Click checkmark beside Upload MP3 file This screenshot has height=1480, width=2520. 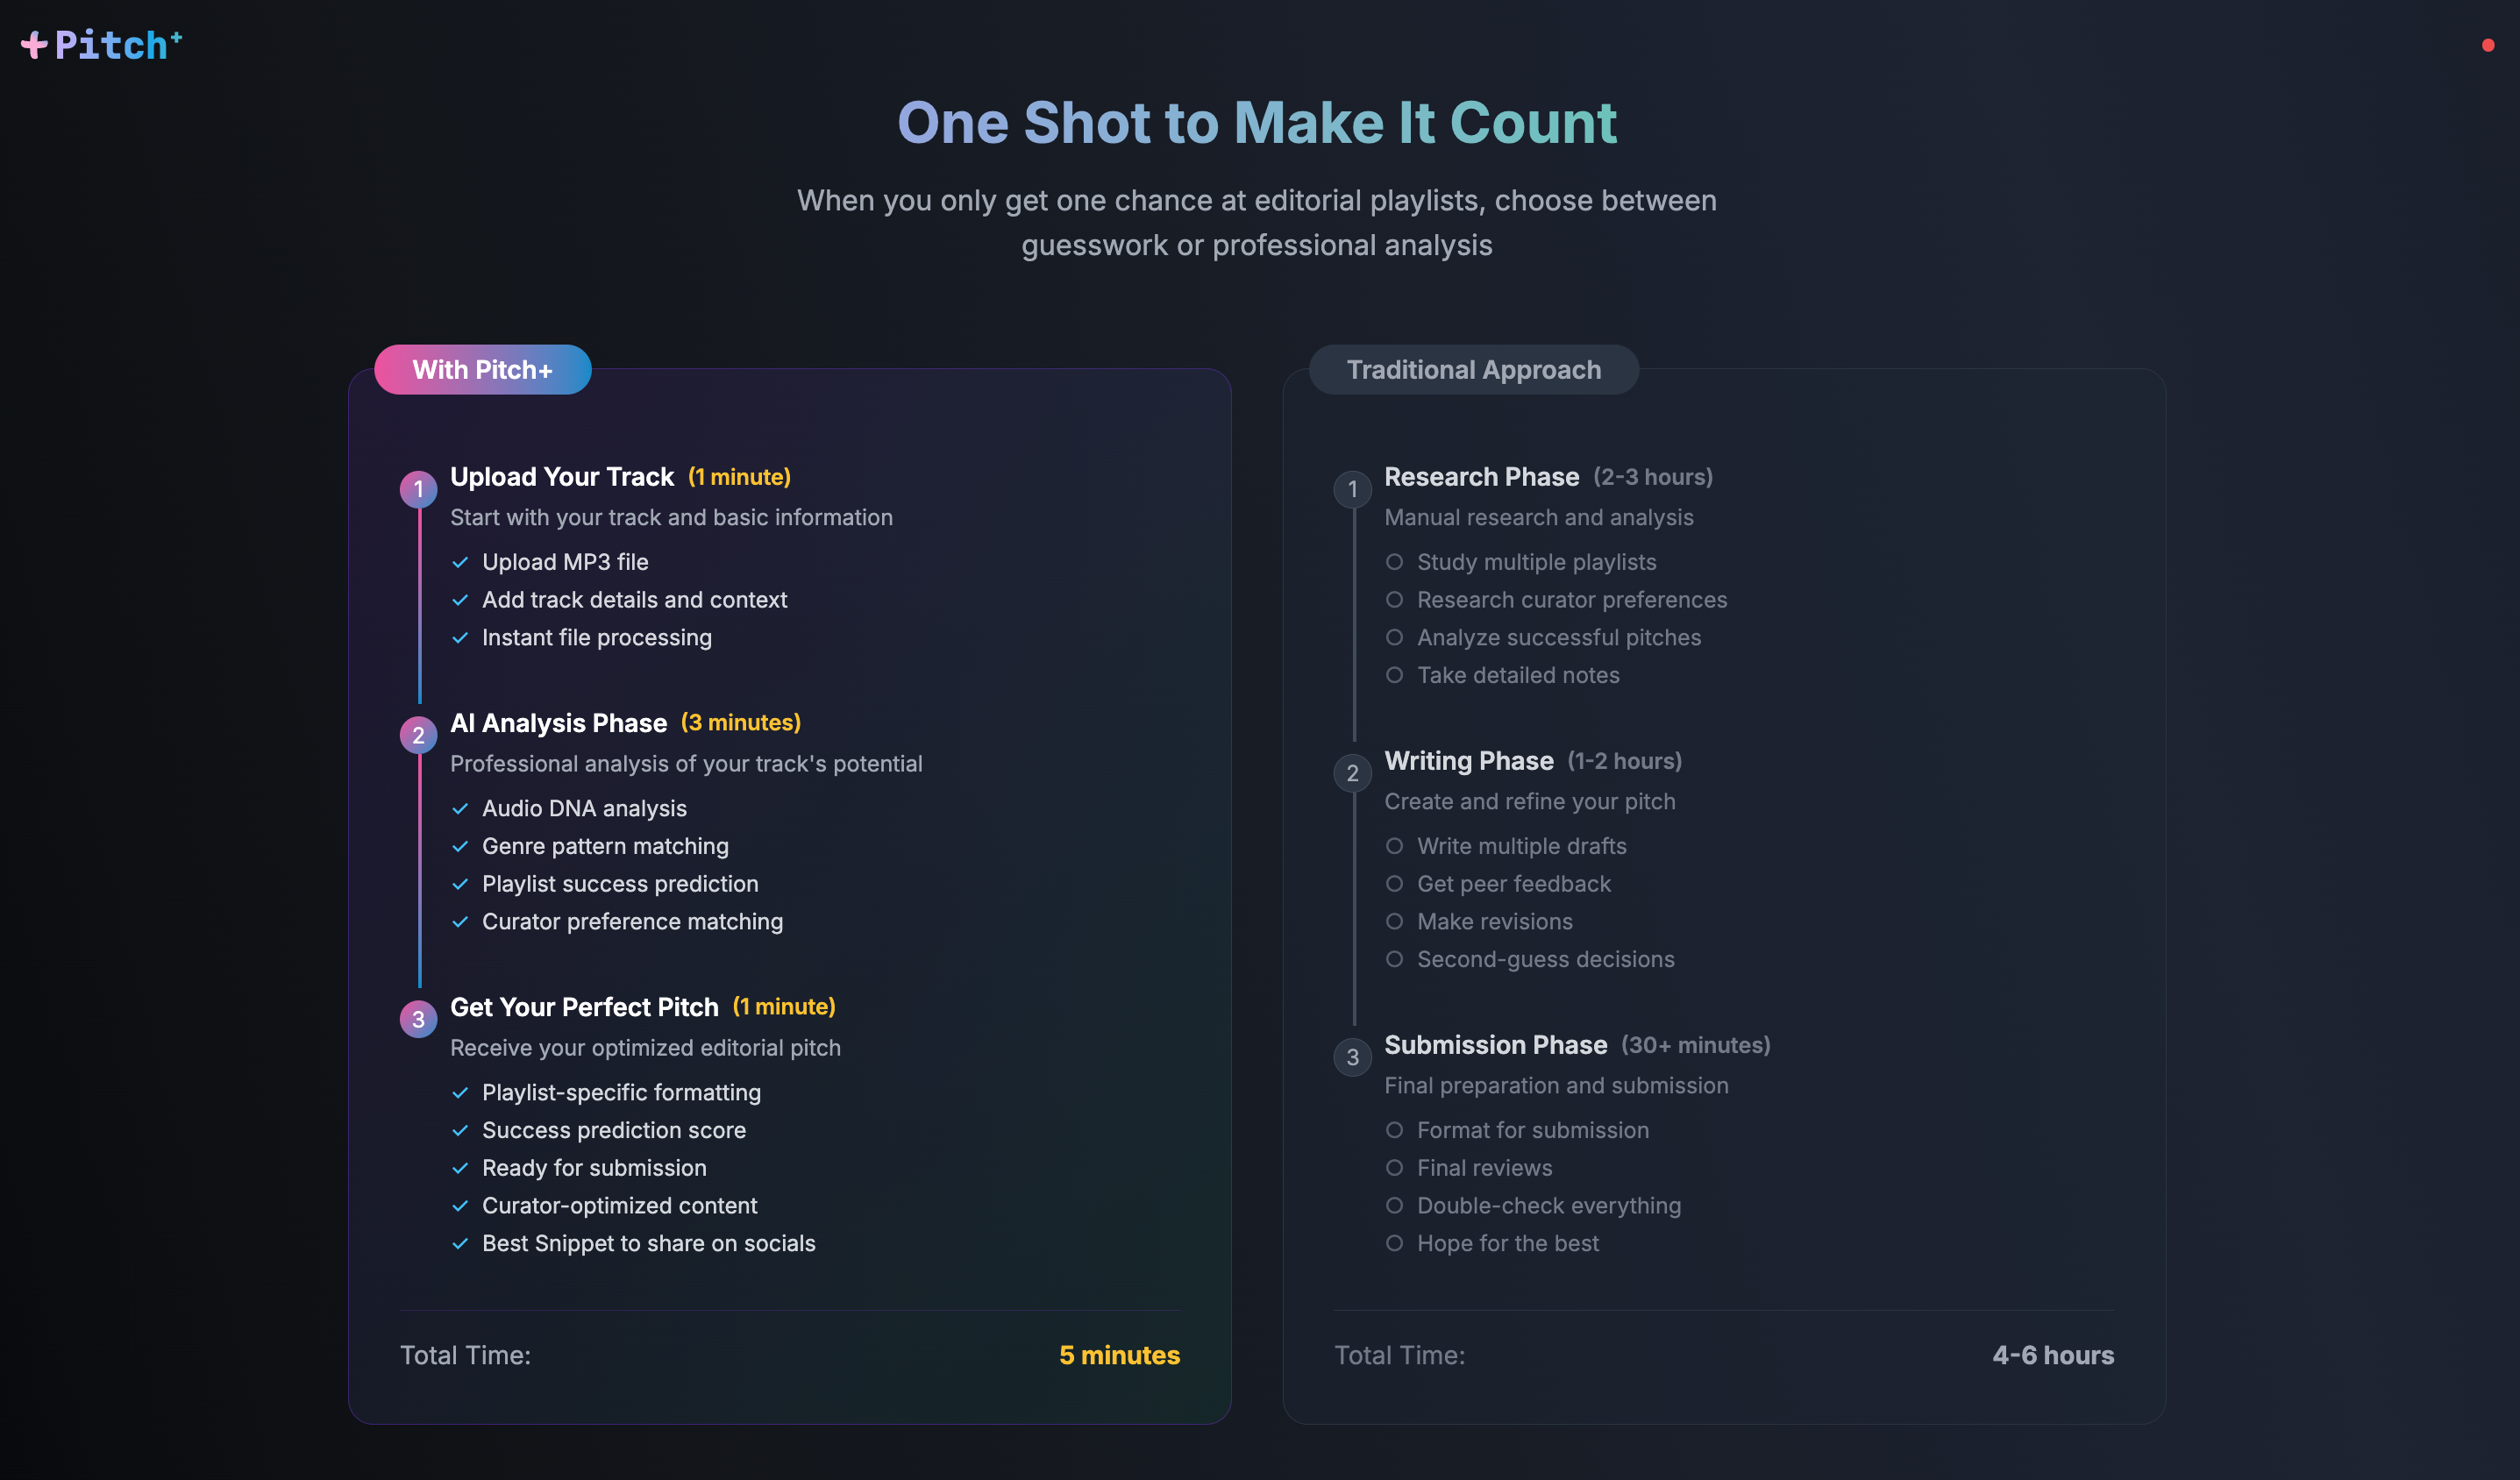tap(460, 562)
